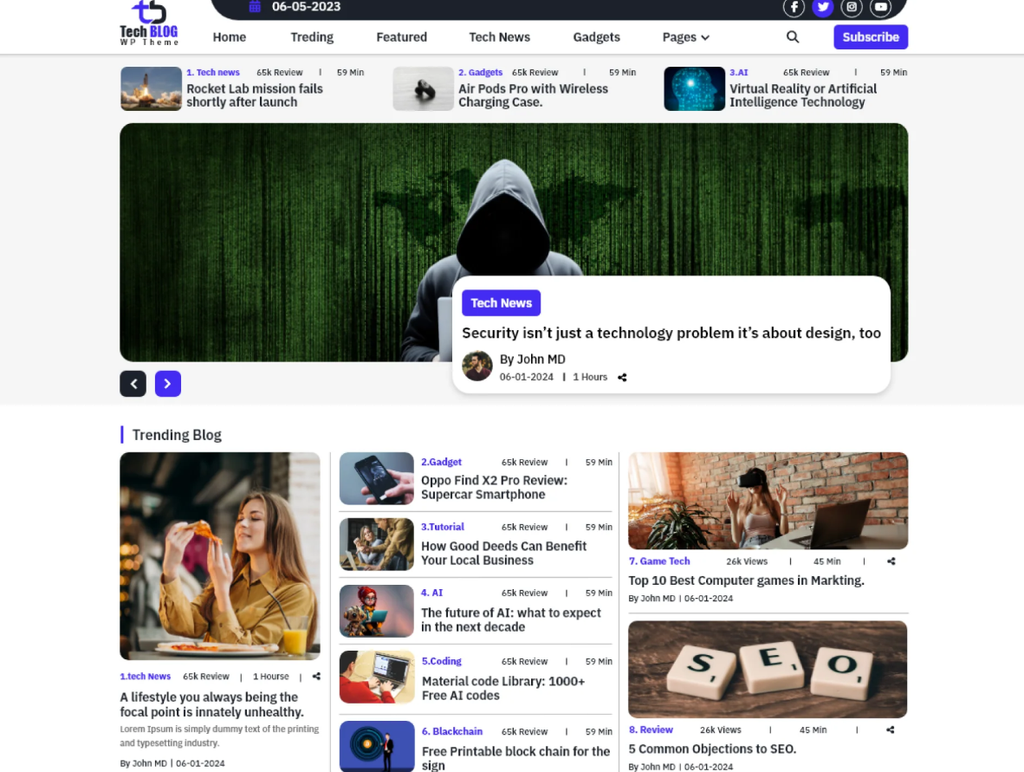This screenshot has height=772, width=1024.
Task: Click the smartphone in hand thumbnail
Action: pyautogui.click(x=377, y=479)
